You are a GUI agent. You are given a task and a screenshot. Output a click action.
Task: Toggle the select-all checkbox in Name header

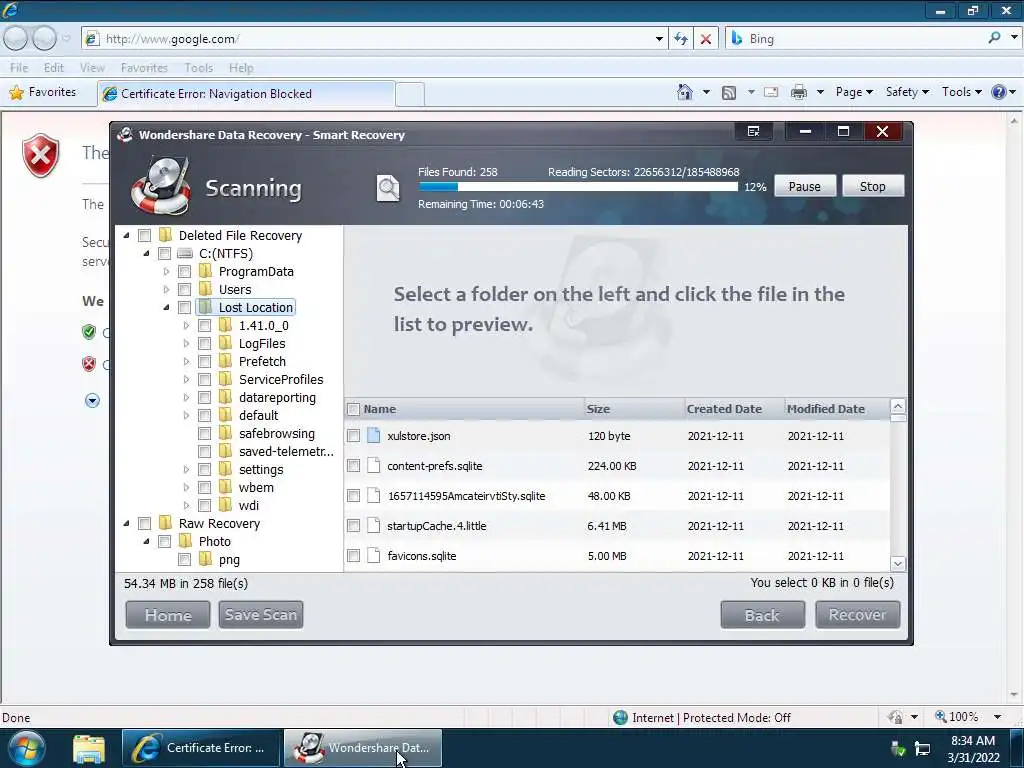(353, 409)
